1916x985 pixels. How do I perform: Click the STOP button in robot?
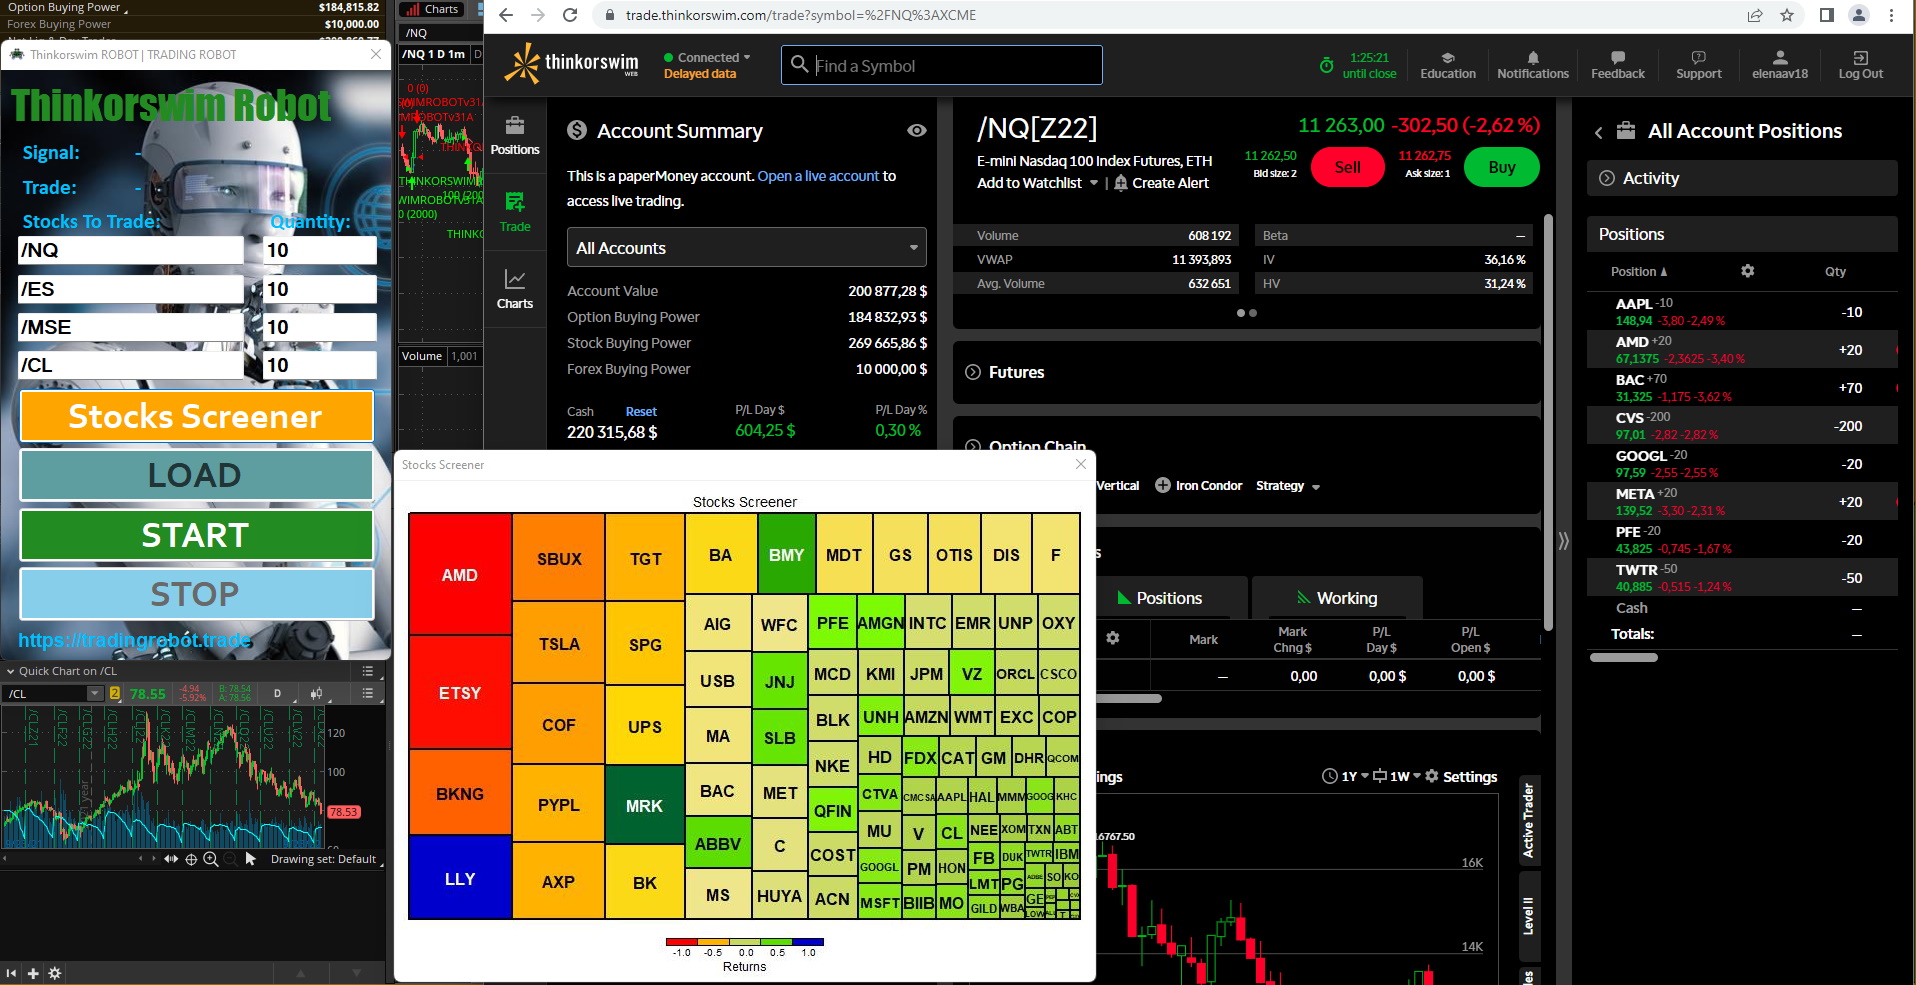click(196, 594)
